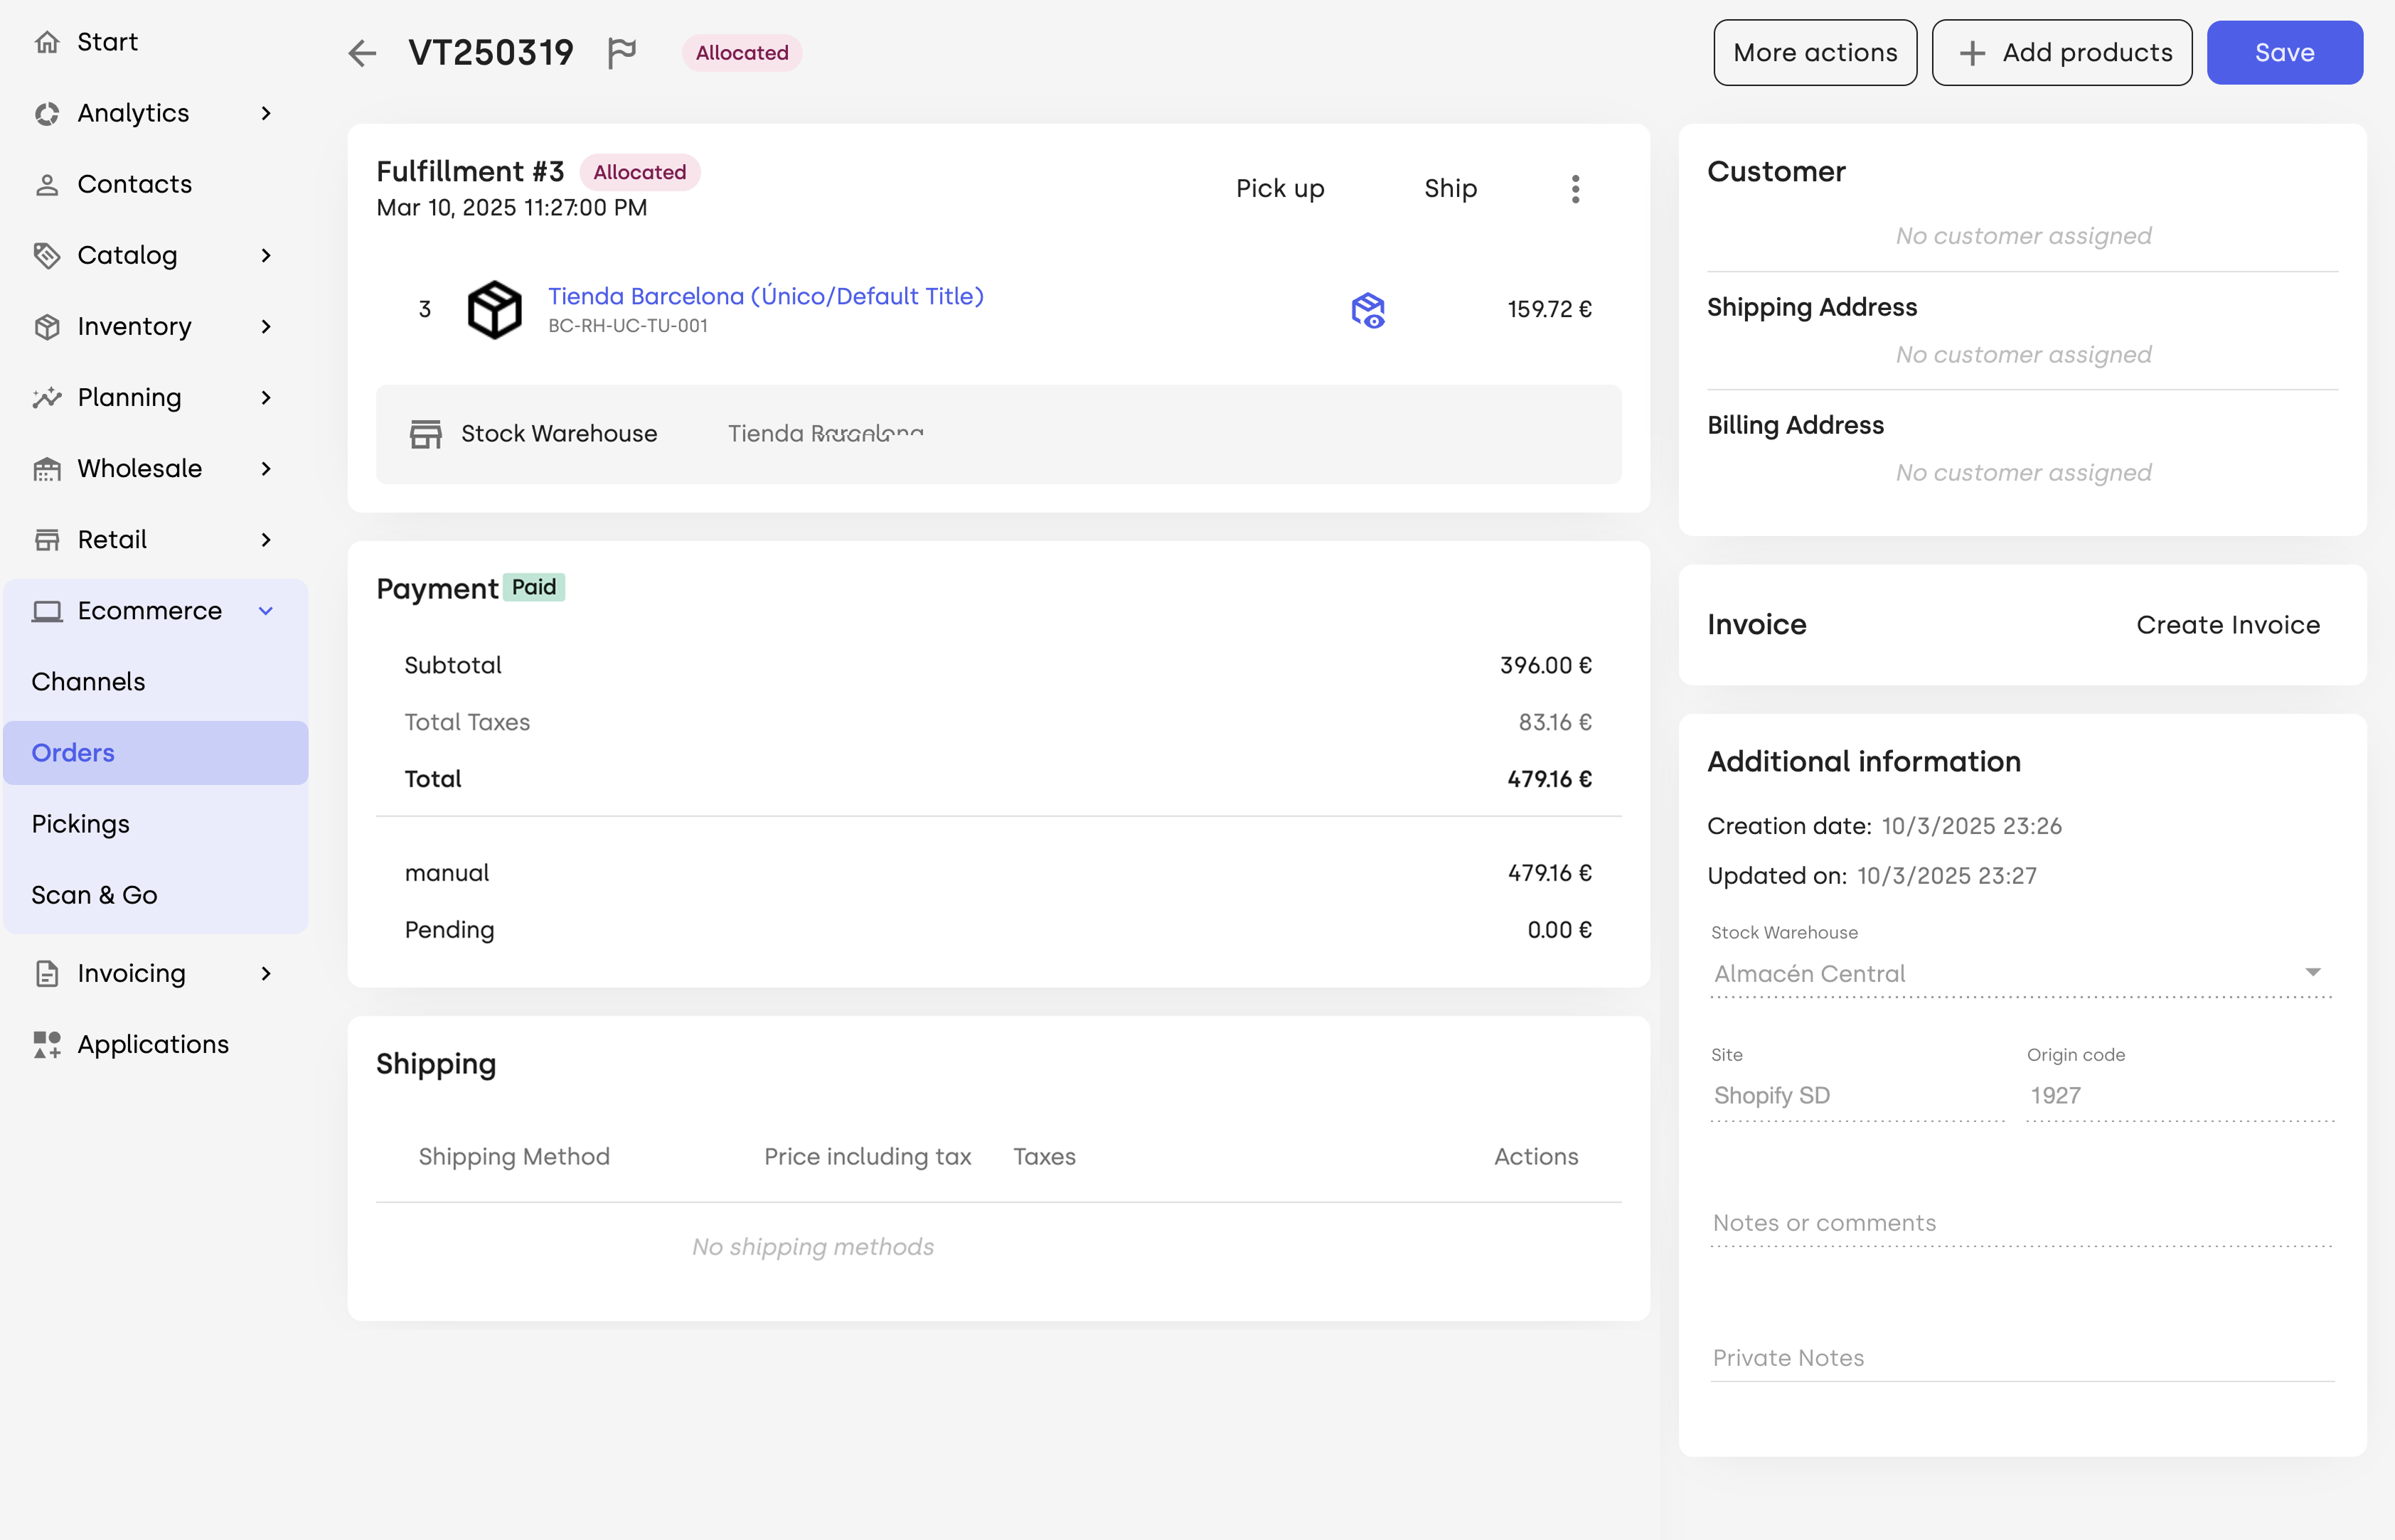Open the fulfillment three-dot options menu
This screenshot has width=2395, height=1540.
[x=1575, y=189]
